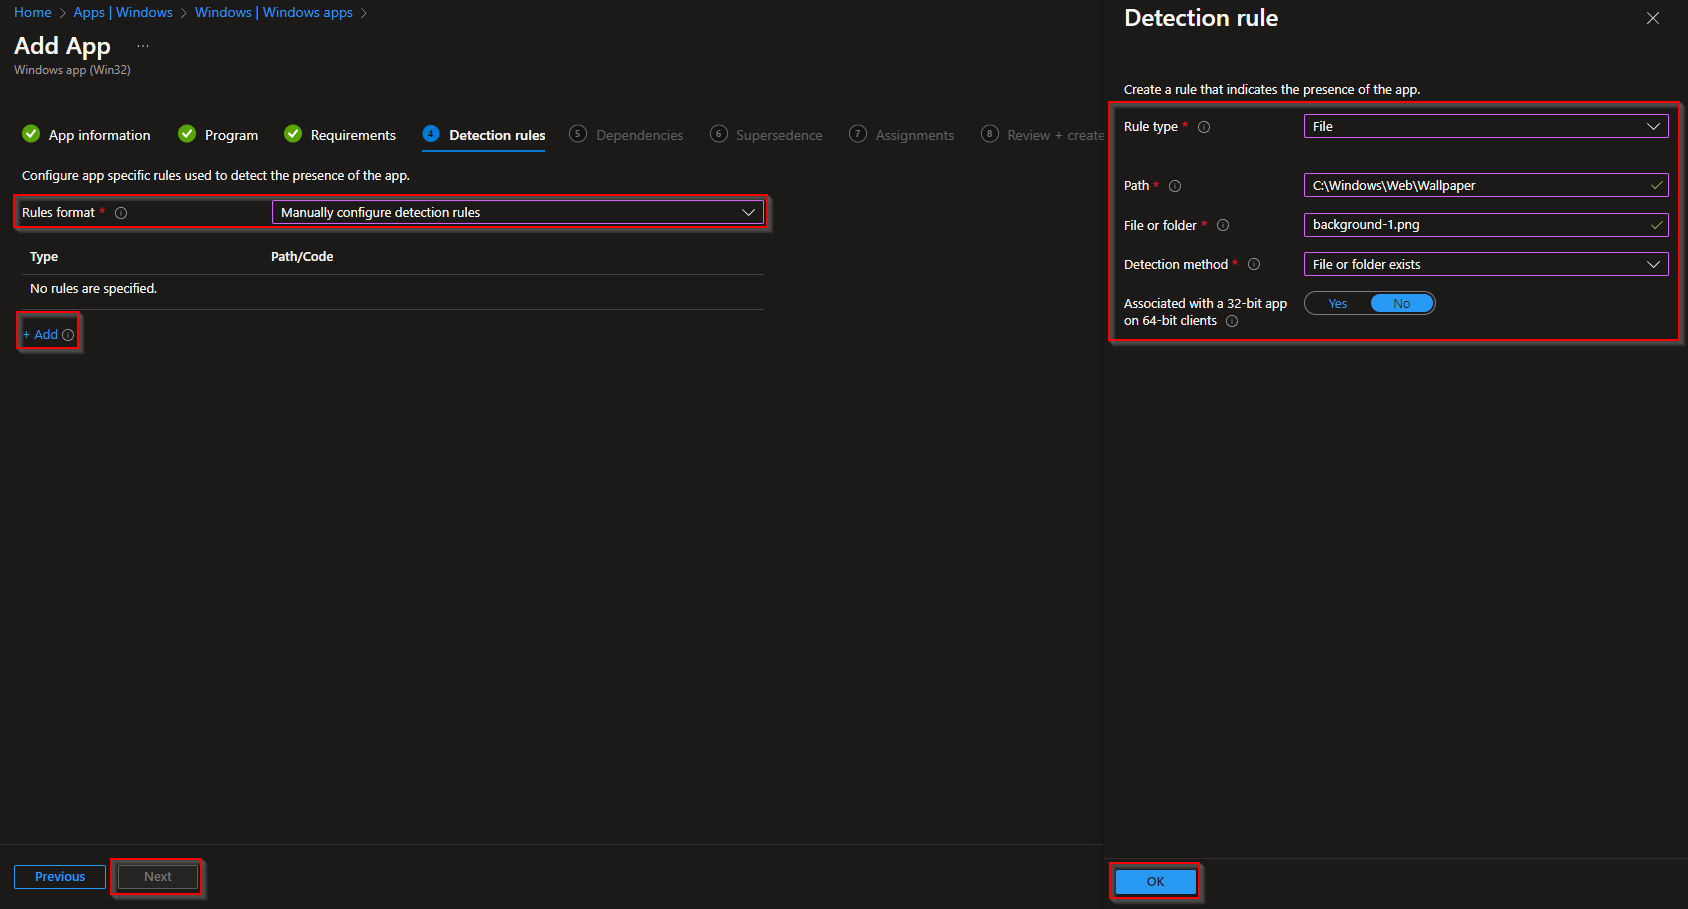The height and width of the screenshot is (909, 1688).
Task: Close the Detection rule panel
Action: click(x=1653, y=18)
